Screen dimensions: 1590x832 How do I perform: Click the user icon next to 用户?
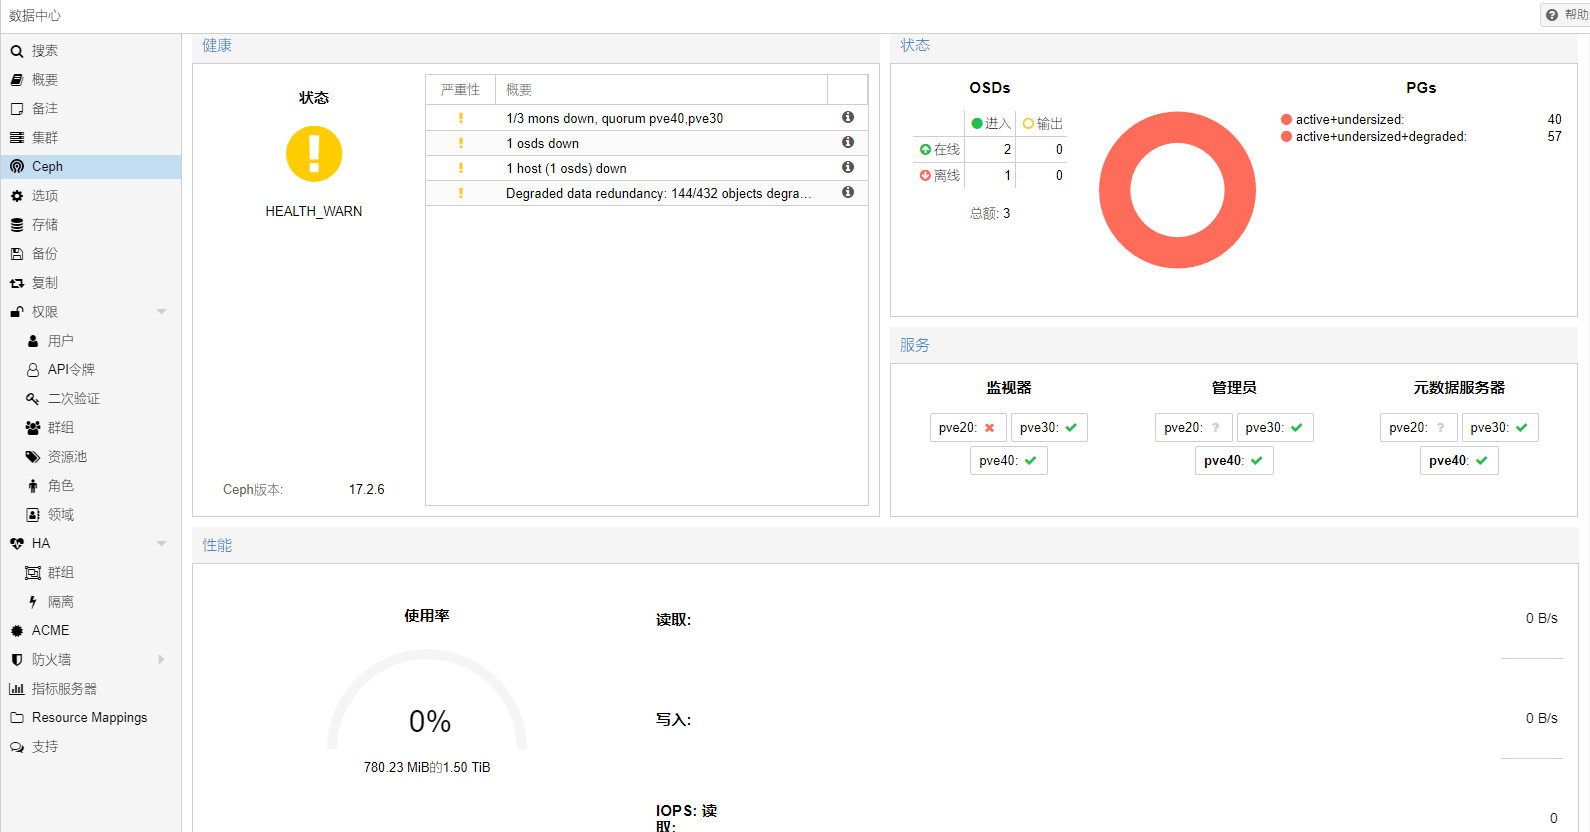pos(33,341)
